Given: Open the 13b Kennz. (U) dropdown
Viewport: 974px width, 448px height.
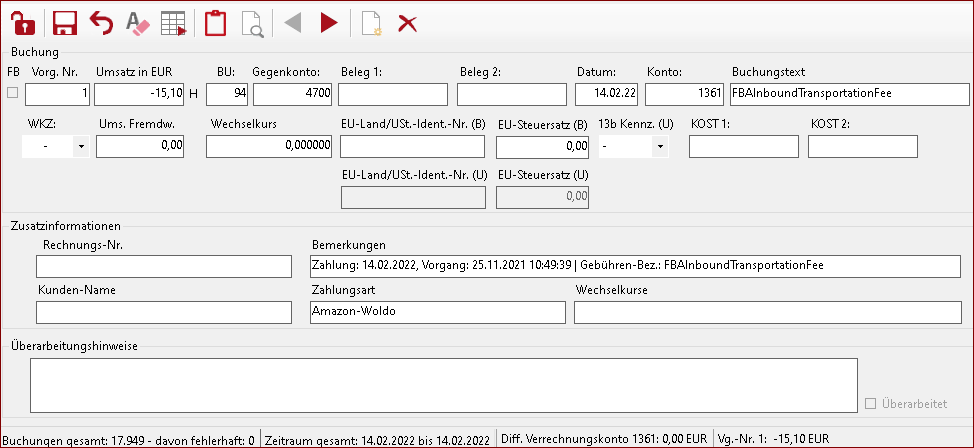Looking at the screenshot, I should (x=659, y=147).
